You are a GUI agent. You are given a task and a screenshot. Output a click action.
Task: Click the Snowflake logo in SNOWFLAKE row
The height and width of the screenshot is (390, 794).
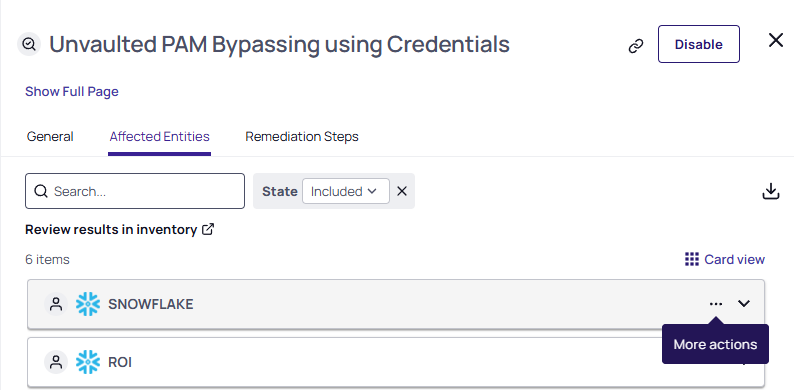[88, 304]
